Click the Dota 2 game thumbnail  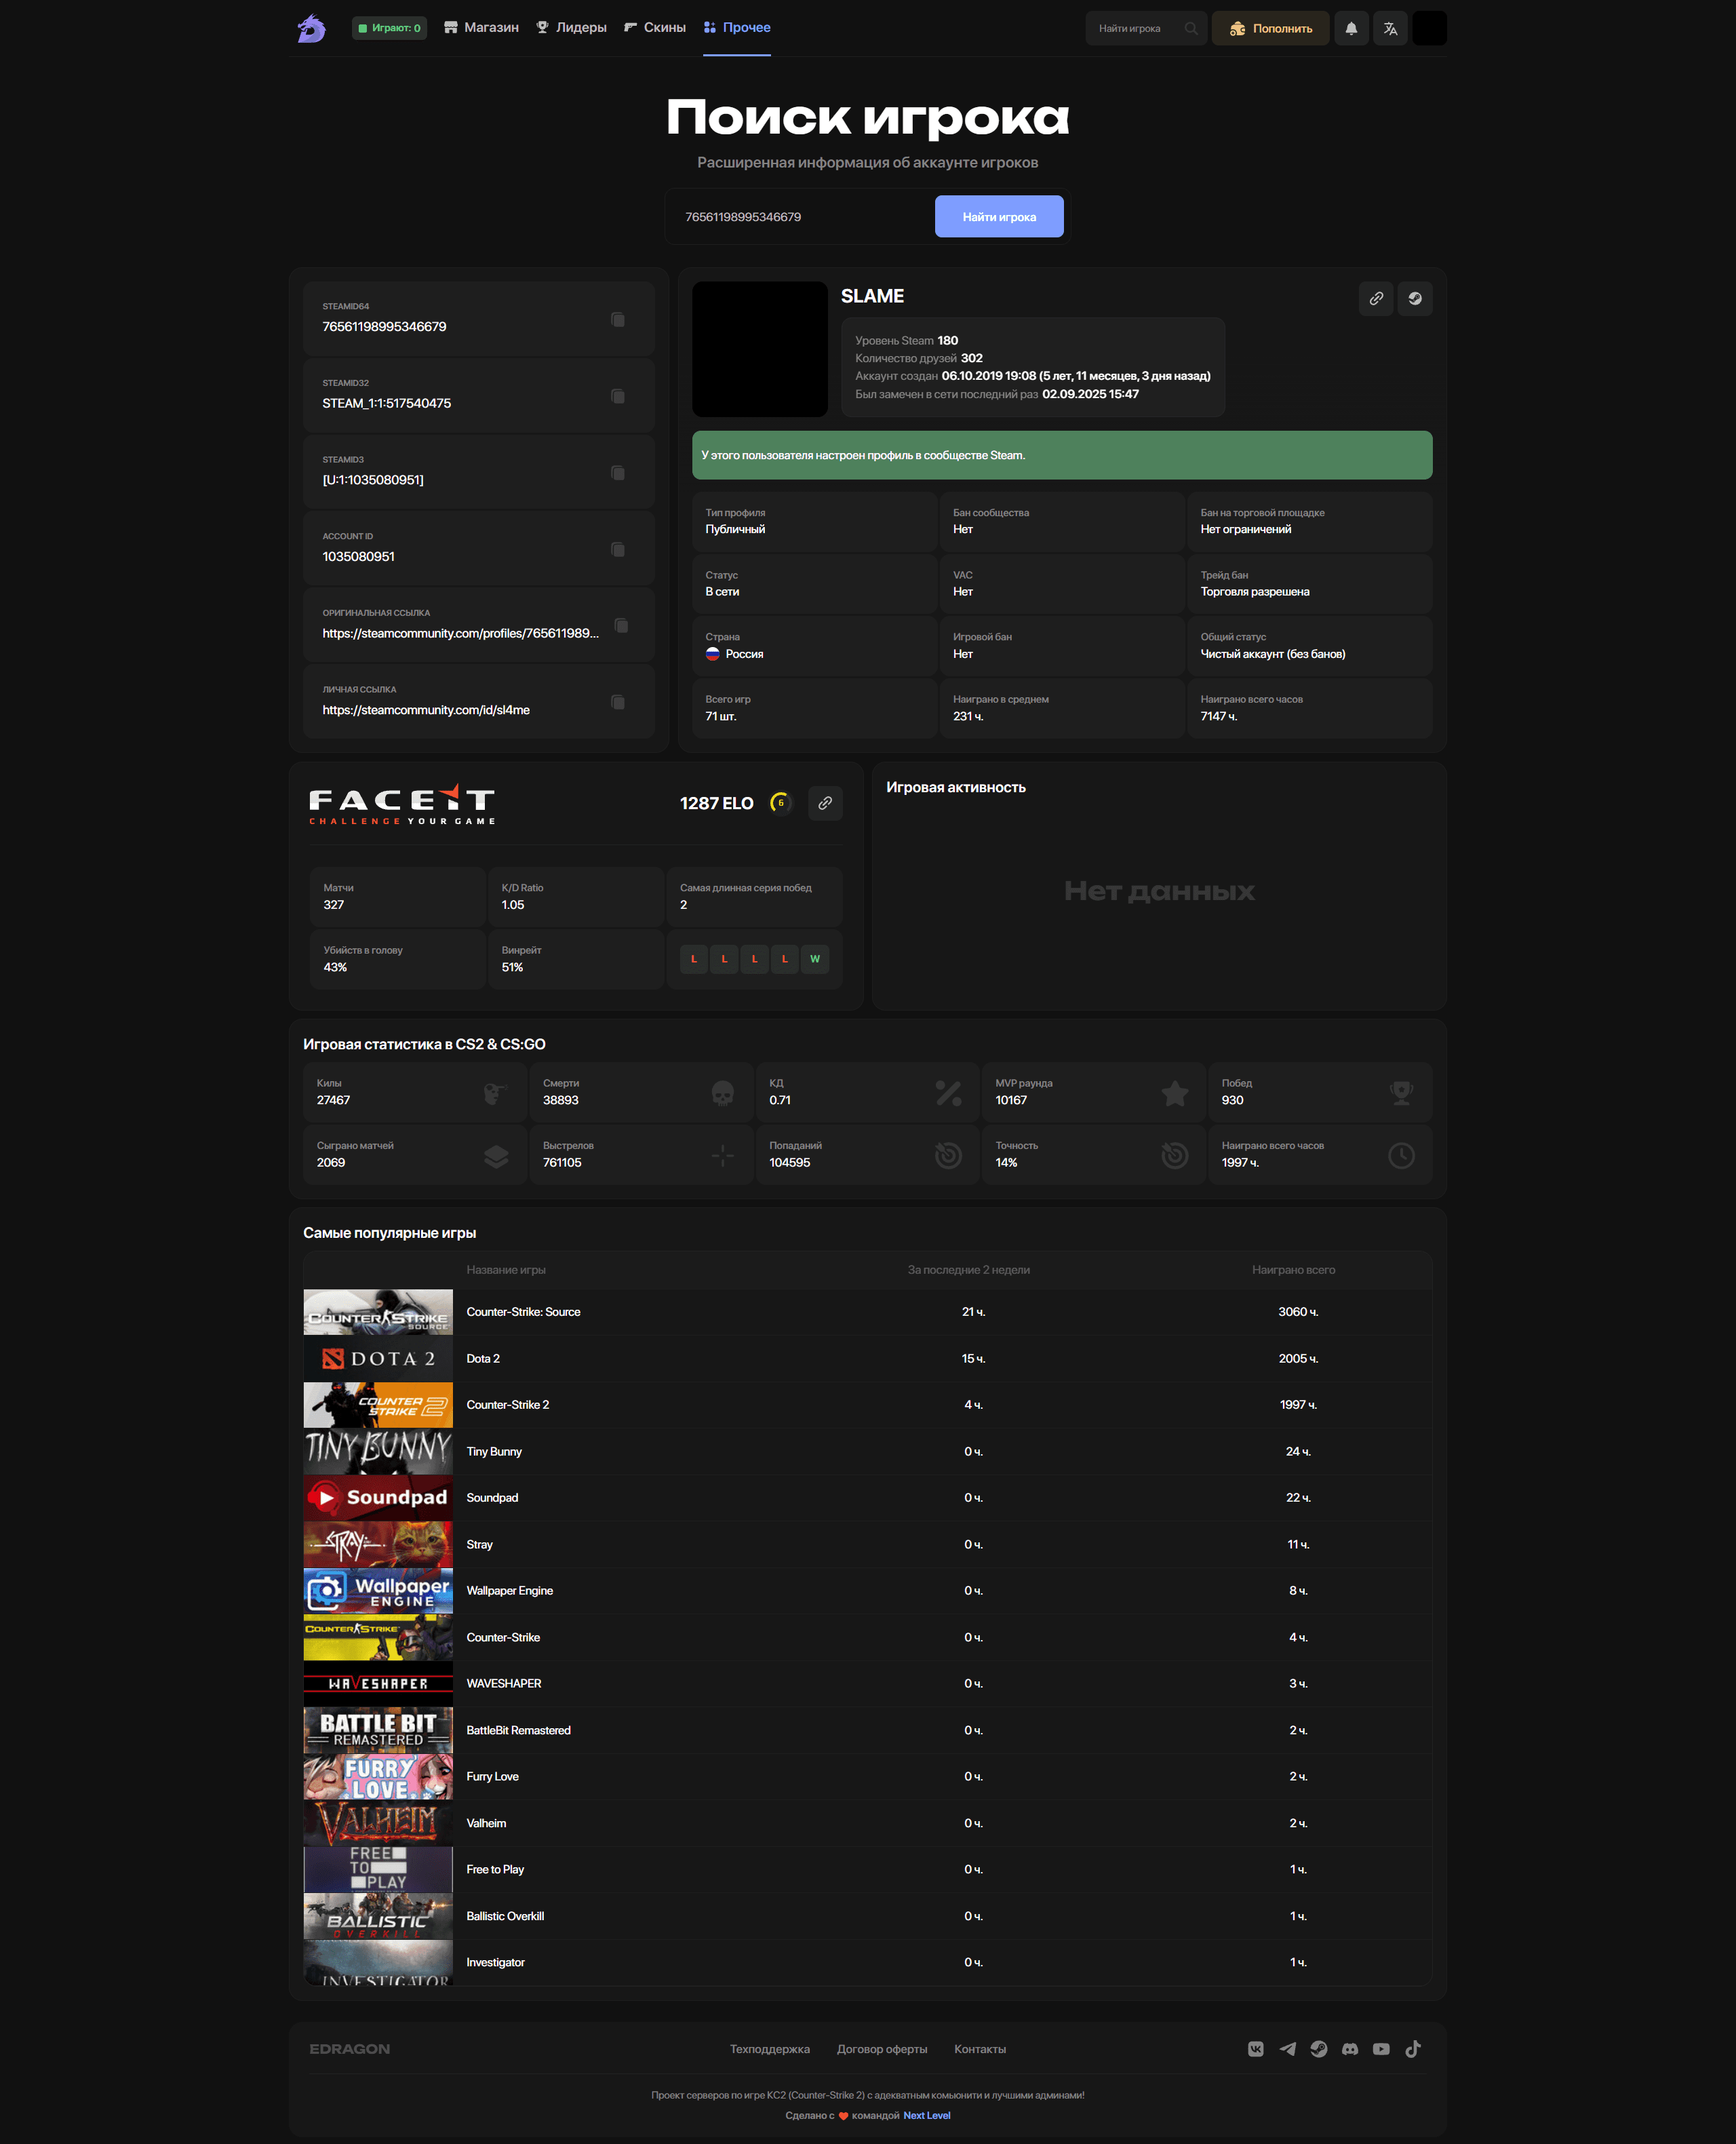coord(378,1359)
